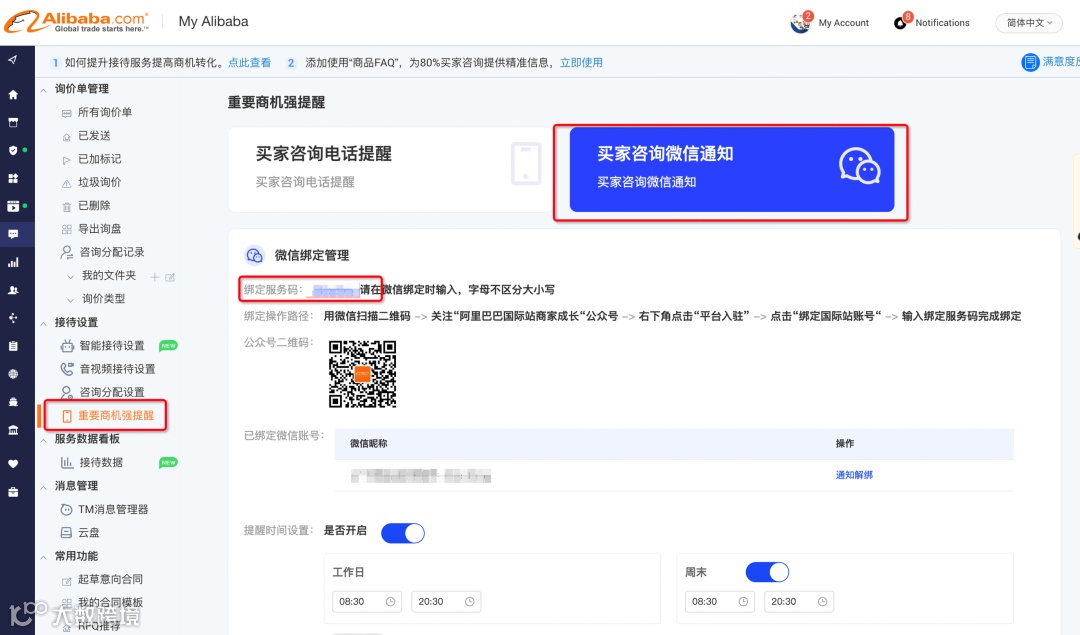
Task: Expand the 我的文件夹 chevron
Action: [70, 276]
